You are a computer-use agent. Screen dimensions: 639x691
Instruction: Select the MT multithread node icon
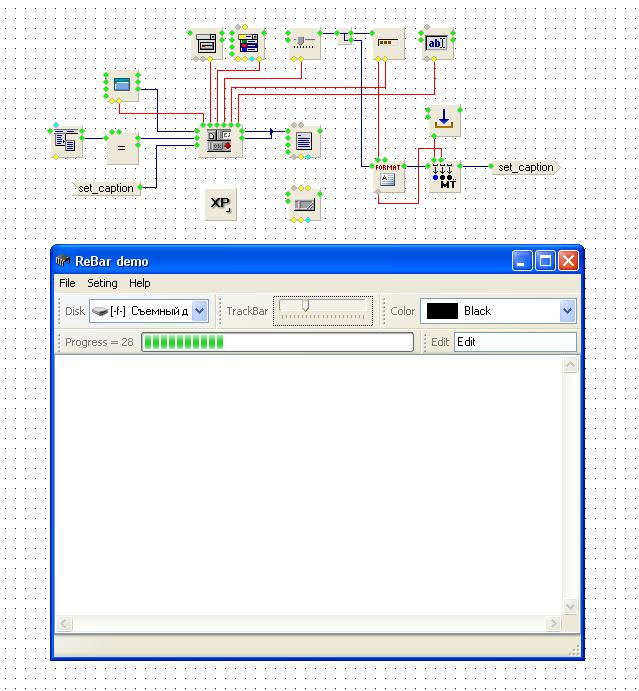pyautogui.click(x=443, y=177)
